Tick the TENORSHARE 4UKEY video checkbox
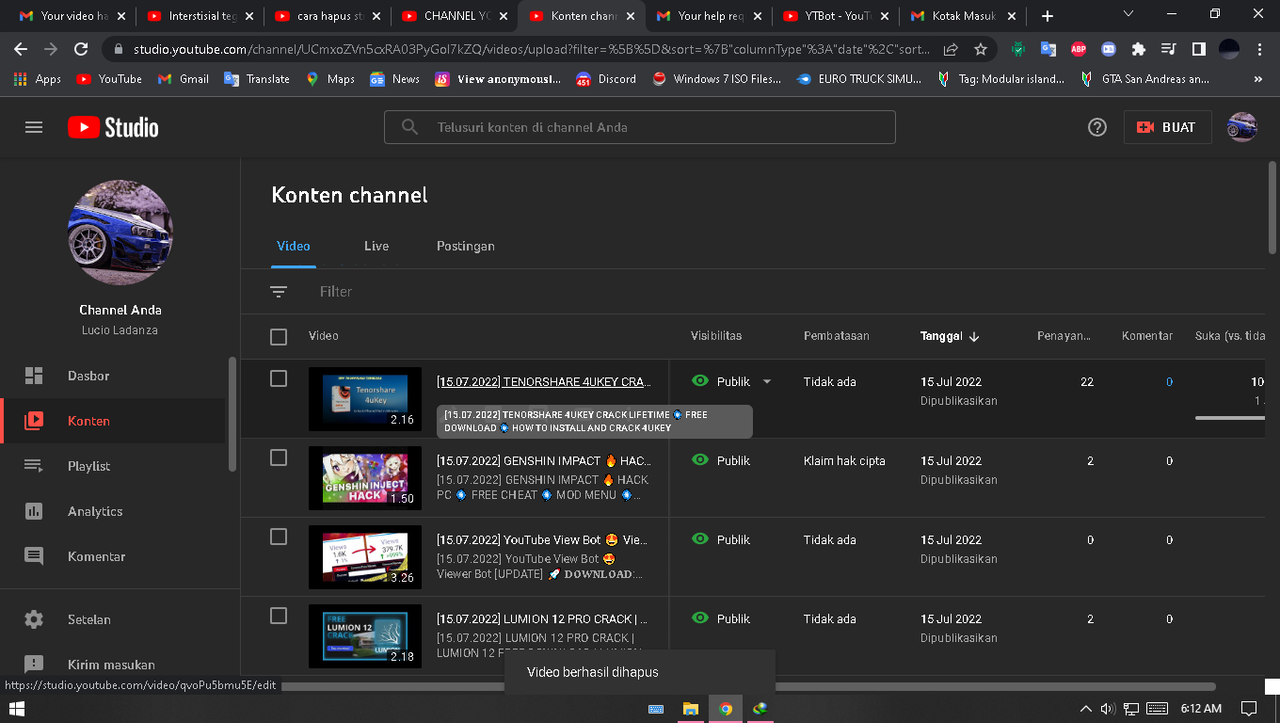This screenshot has height=723, width=1280. [279, 379]
